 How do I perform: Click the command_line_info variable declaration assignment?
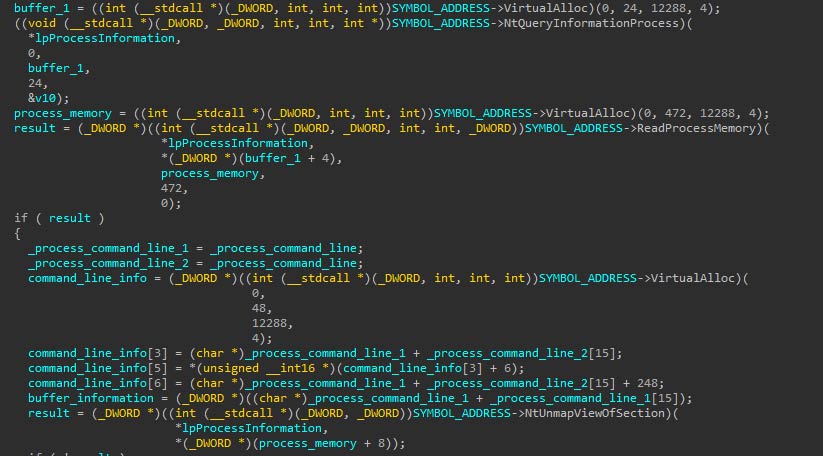(x=87, y=278)
